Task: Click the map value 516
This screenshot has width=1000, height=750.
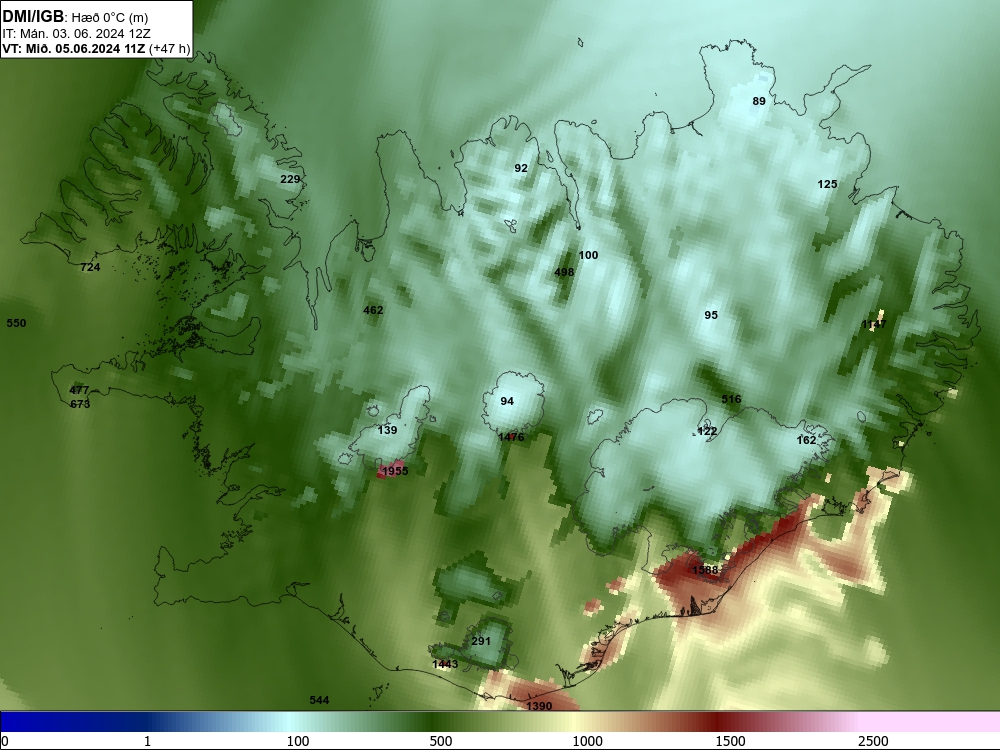Action: click(x=732, y=399)
